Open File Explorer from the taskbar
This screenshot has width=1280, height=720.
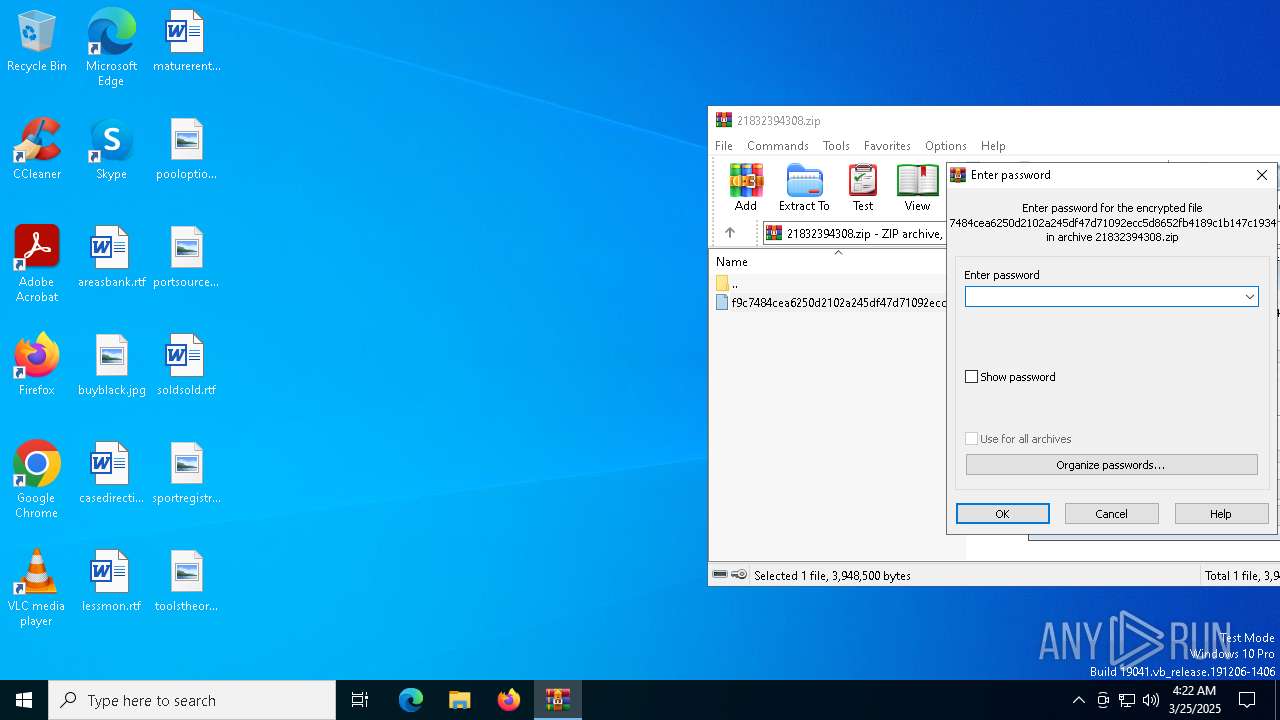(x=460, y=700)
